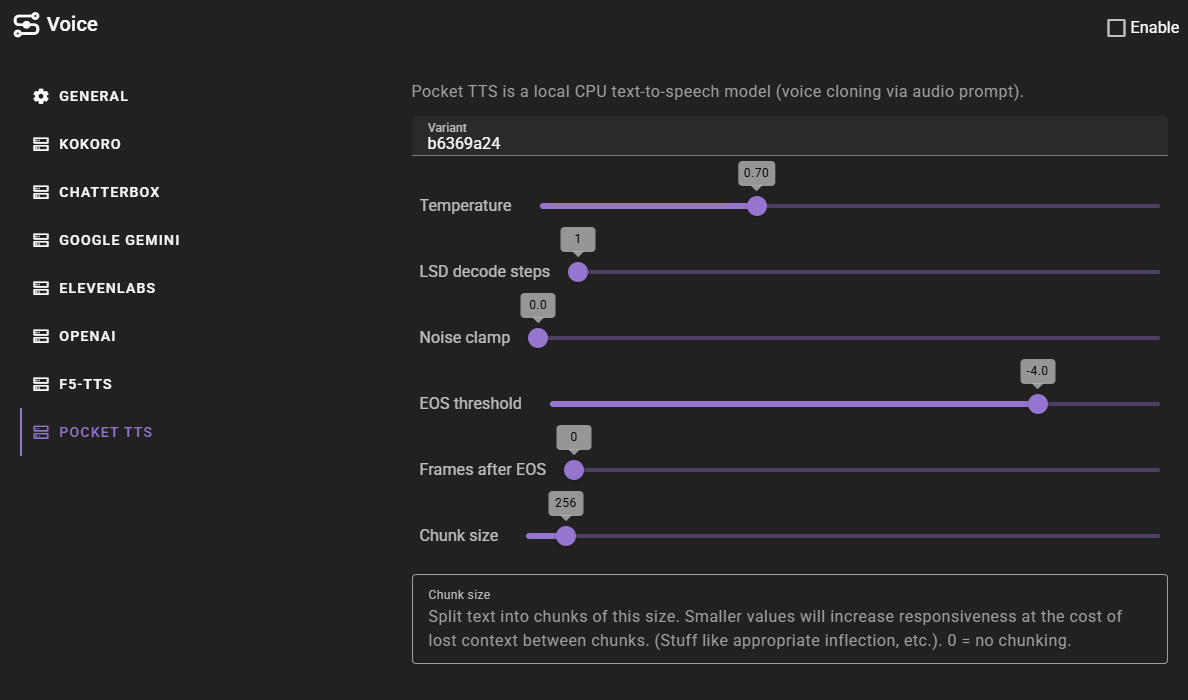The image size is (1188, 700).
Task: Open the ElevenLabs settings tab
Action: tap(107, 288)
